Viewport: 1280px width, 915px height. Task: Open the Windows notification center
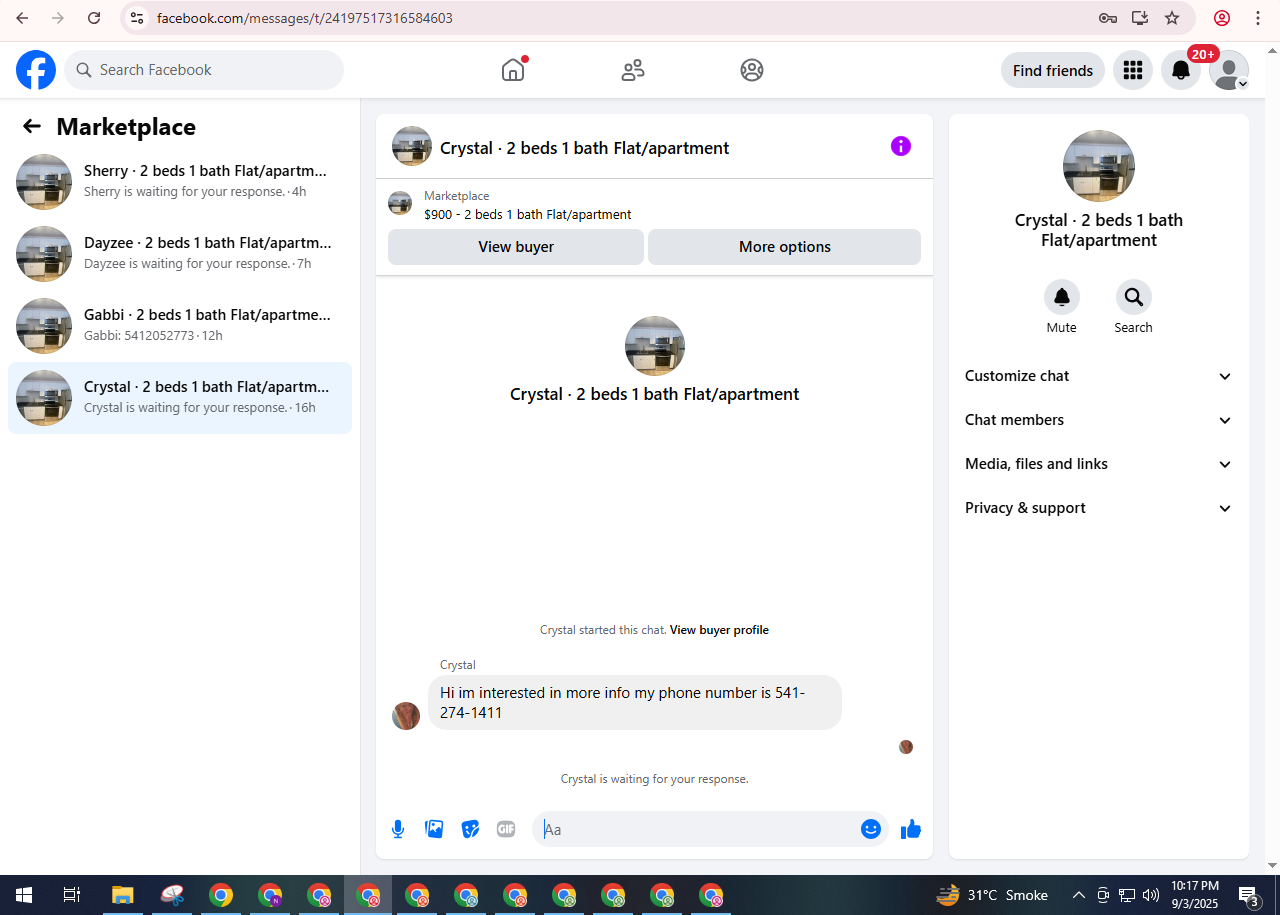click(1248, 895)
